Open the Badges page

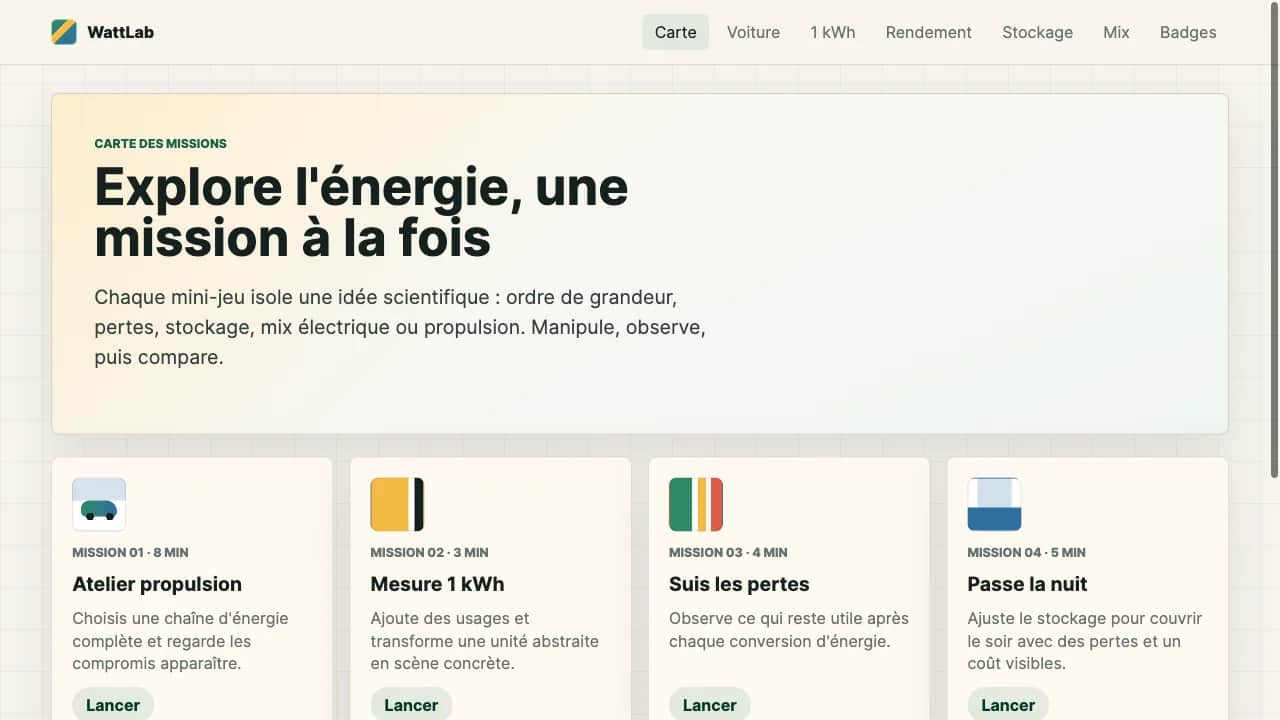pyautogui.click(x=1188, y=32)
